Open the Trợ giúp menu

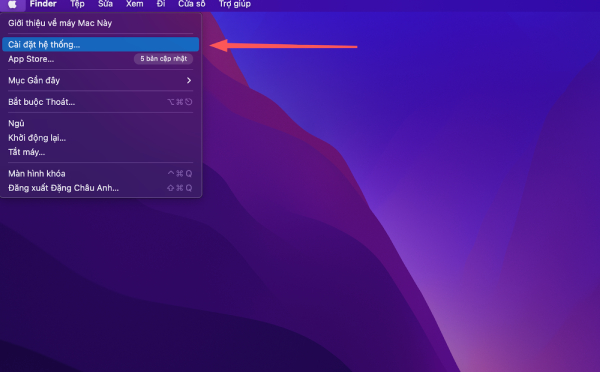235,4
